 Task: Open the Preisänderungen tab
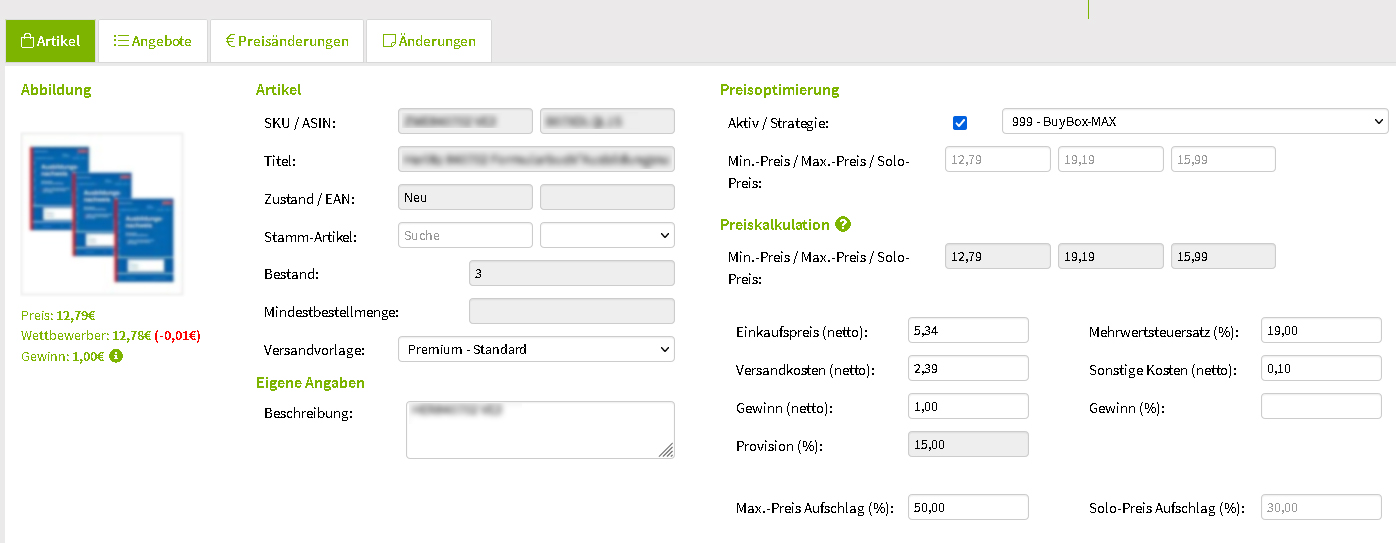(x=287, y=41)
